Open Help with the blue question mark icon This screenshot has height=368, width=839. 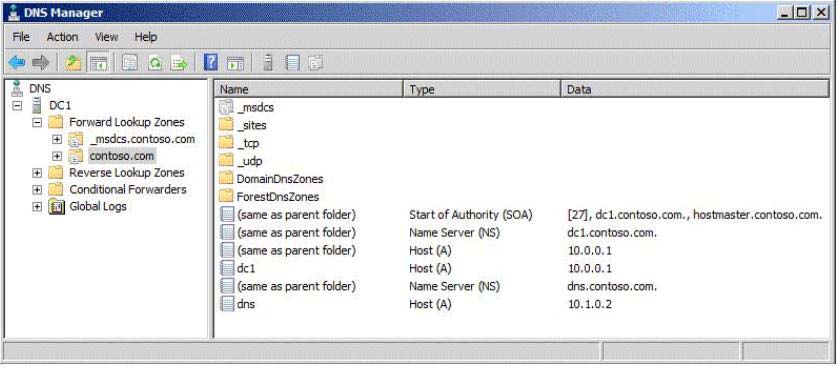[211, 63]
